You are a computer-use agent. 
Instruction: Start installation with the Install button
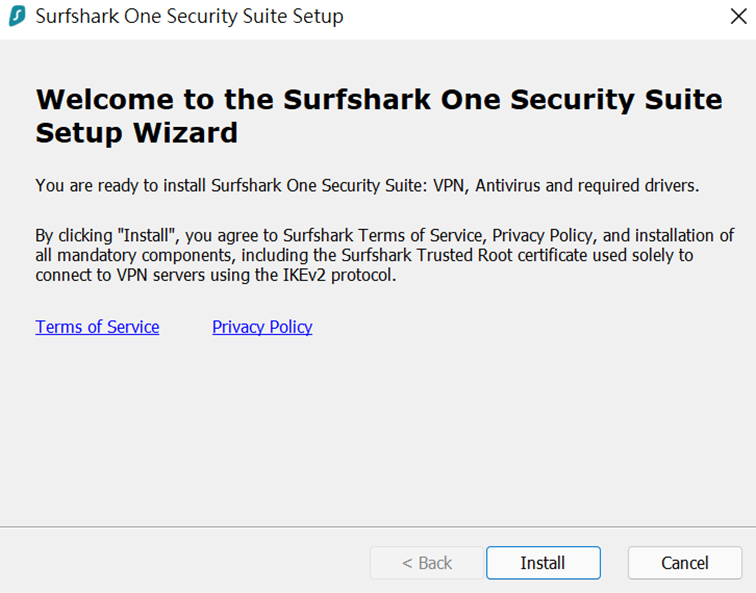pos(543,563)
